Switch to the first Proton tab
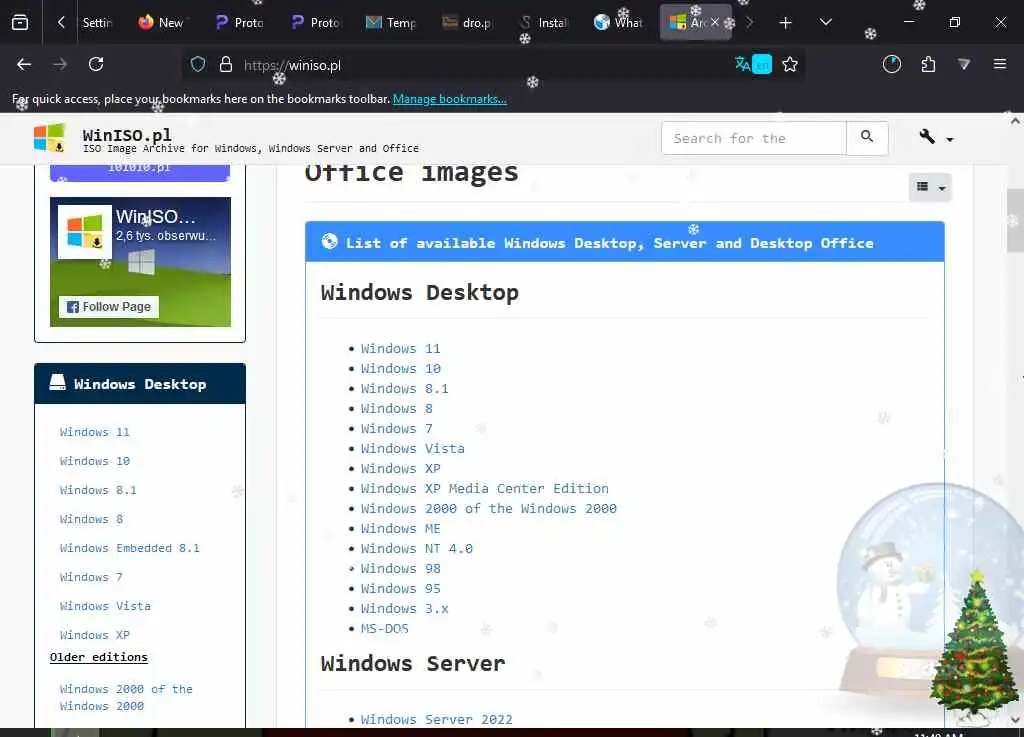This screenshot has width=1024, height=737. tap(239, 23)
